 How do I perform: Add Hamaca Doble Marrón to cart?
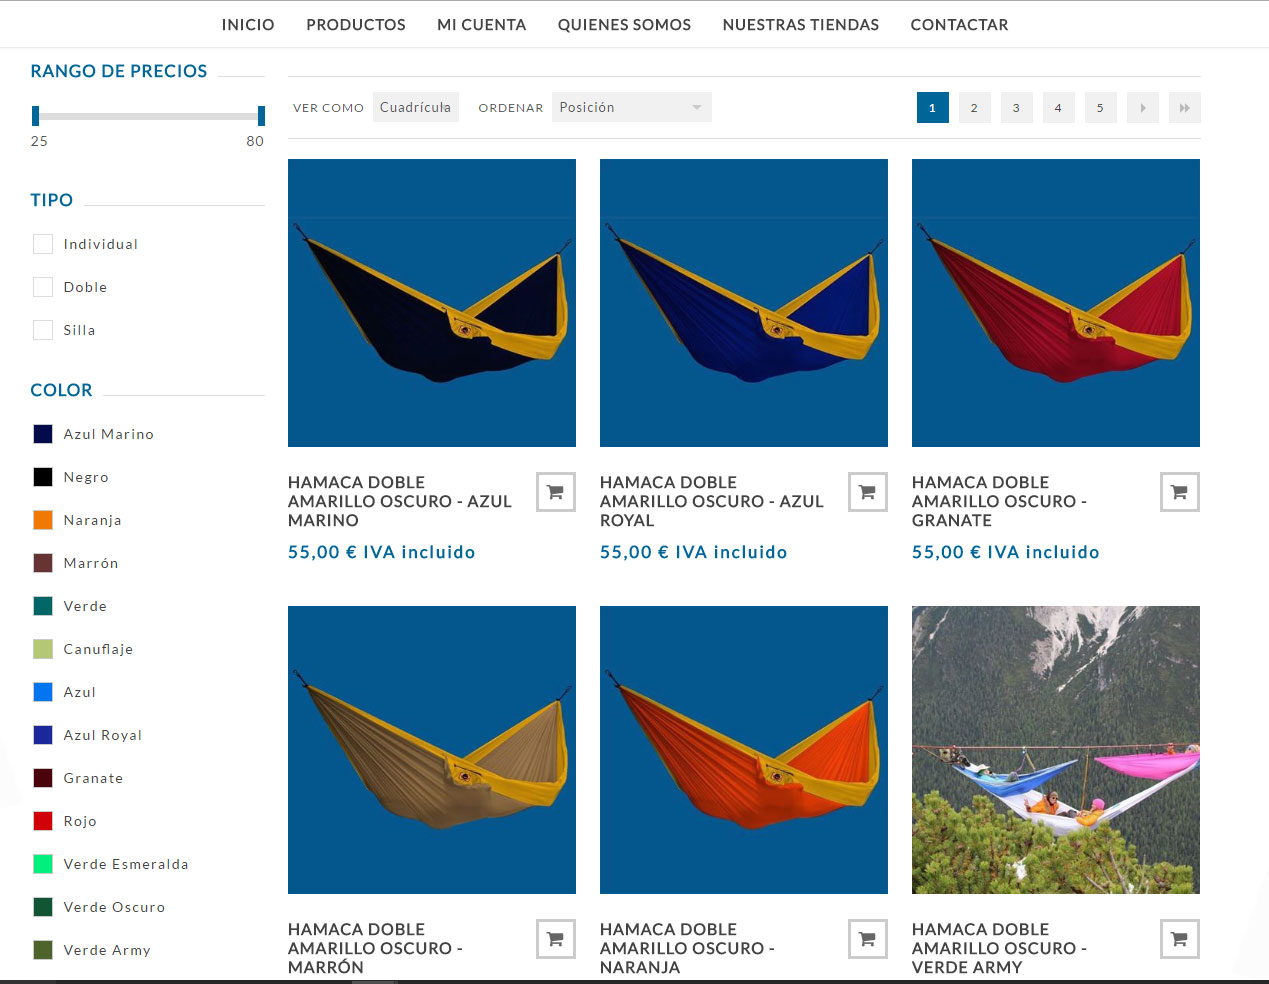(x=555, y=939)
